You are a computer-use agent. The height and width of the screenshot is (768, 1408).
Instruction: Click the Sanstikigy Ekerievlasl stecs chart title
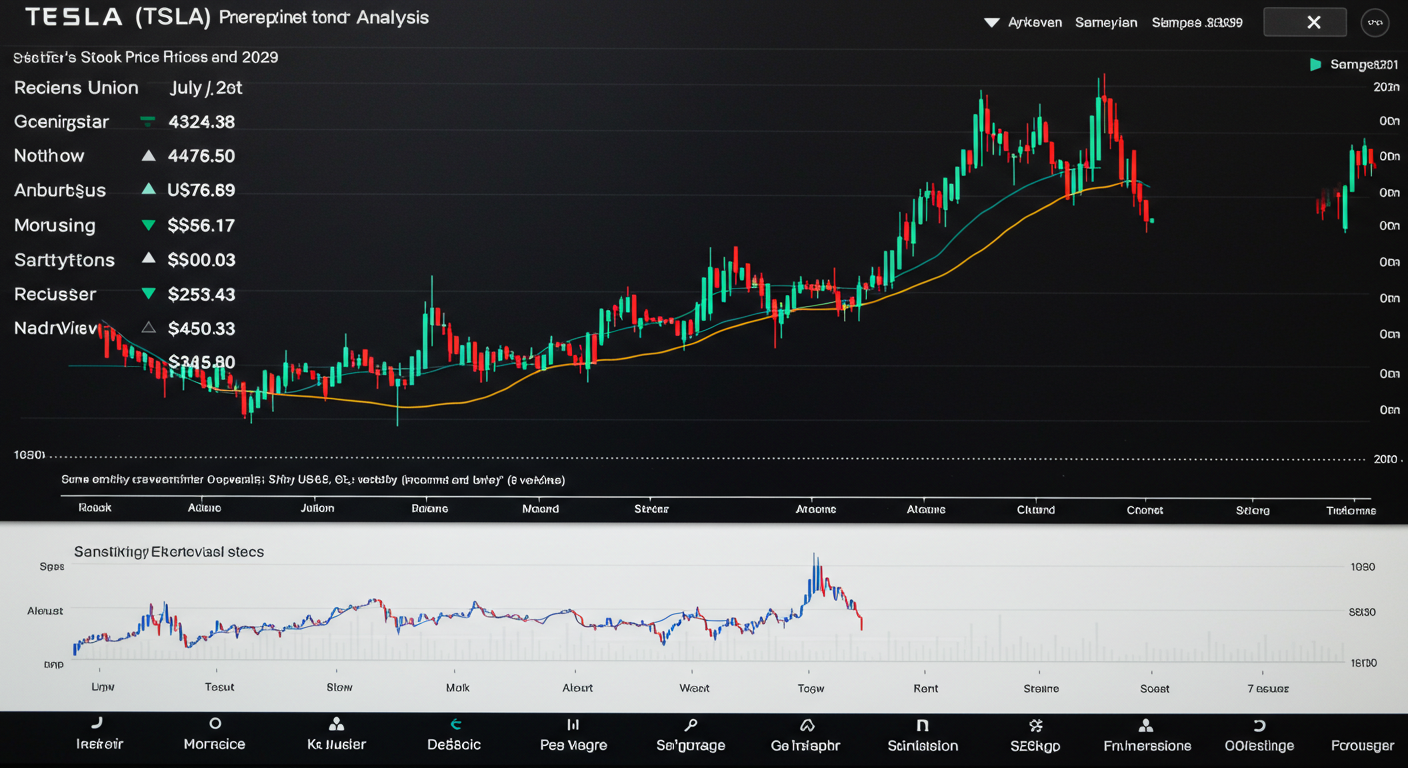point(169,551)
